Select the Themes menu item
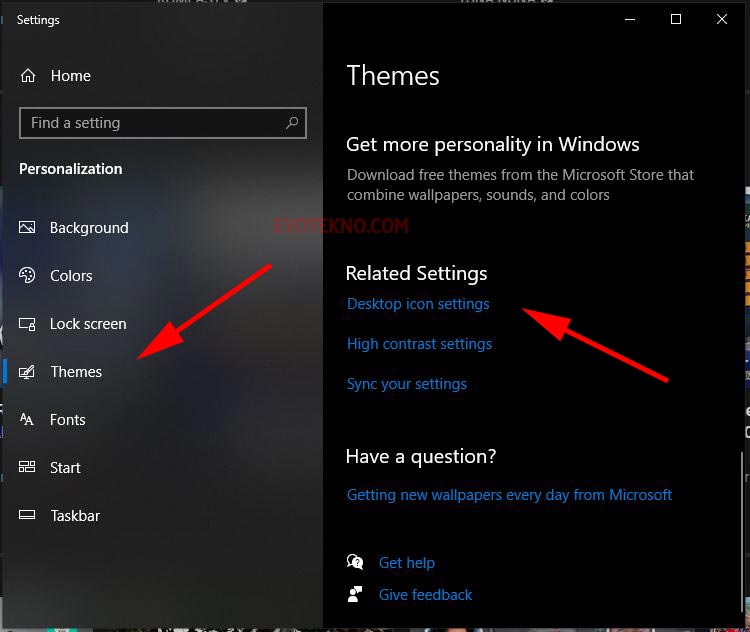This screenshot has width=750, height=632. [76, 372]
